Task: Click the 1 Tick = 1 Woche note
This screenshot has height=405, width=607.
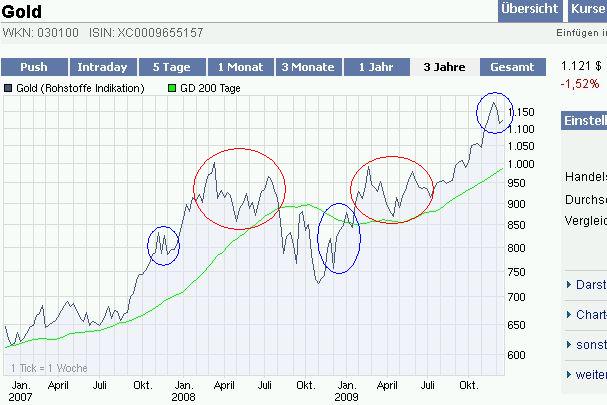Action: [49, 368]
